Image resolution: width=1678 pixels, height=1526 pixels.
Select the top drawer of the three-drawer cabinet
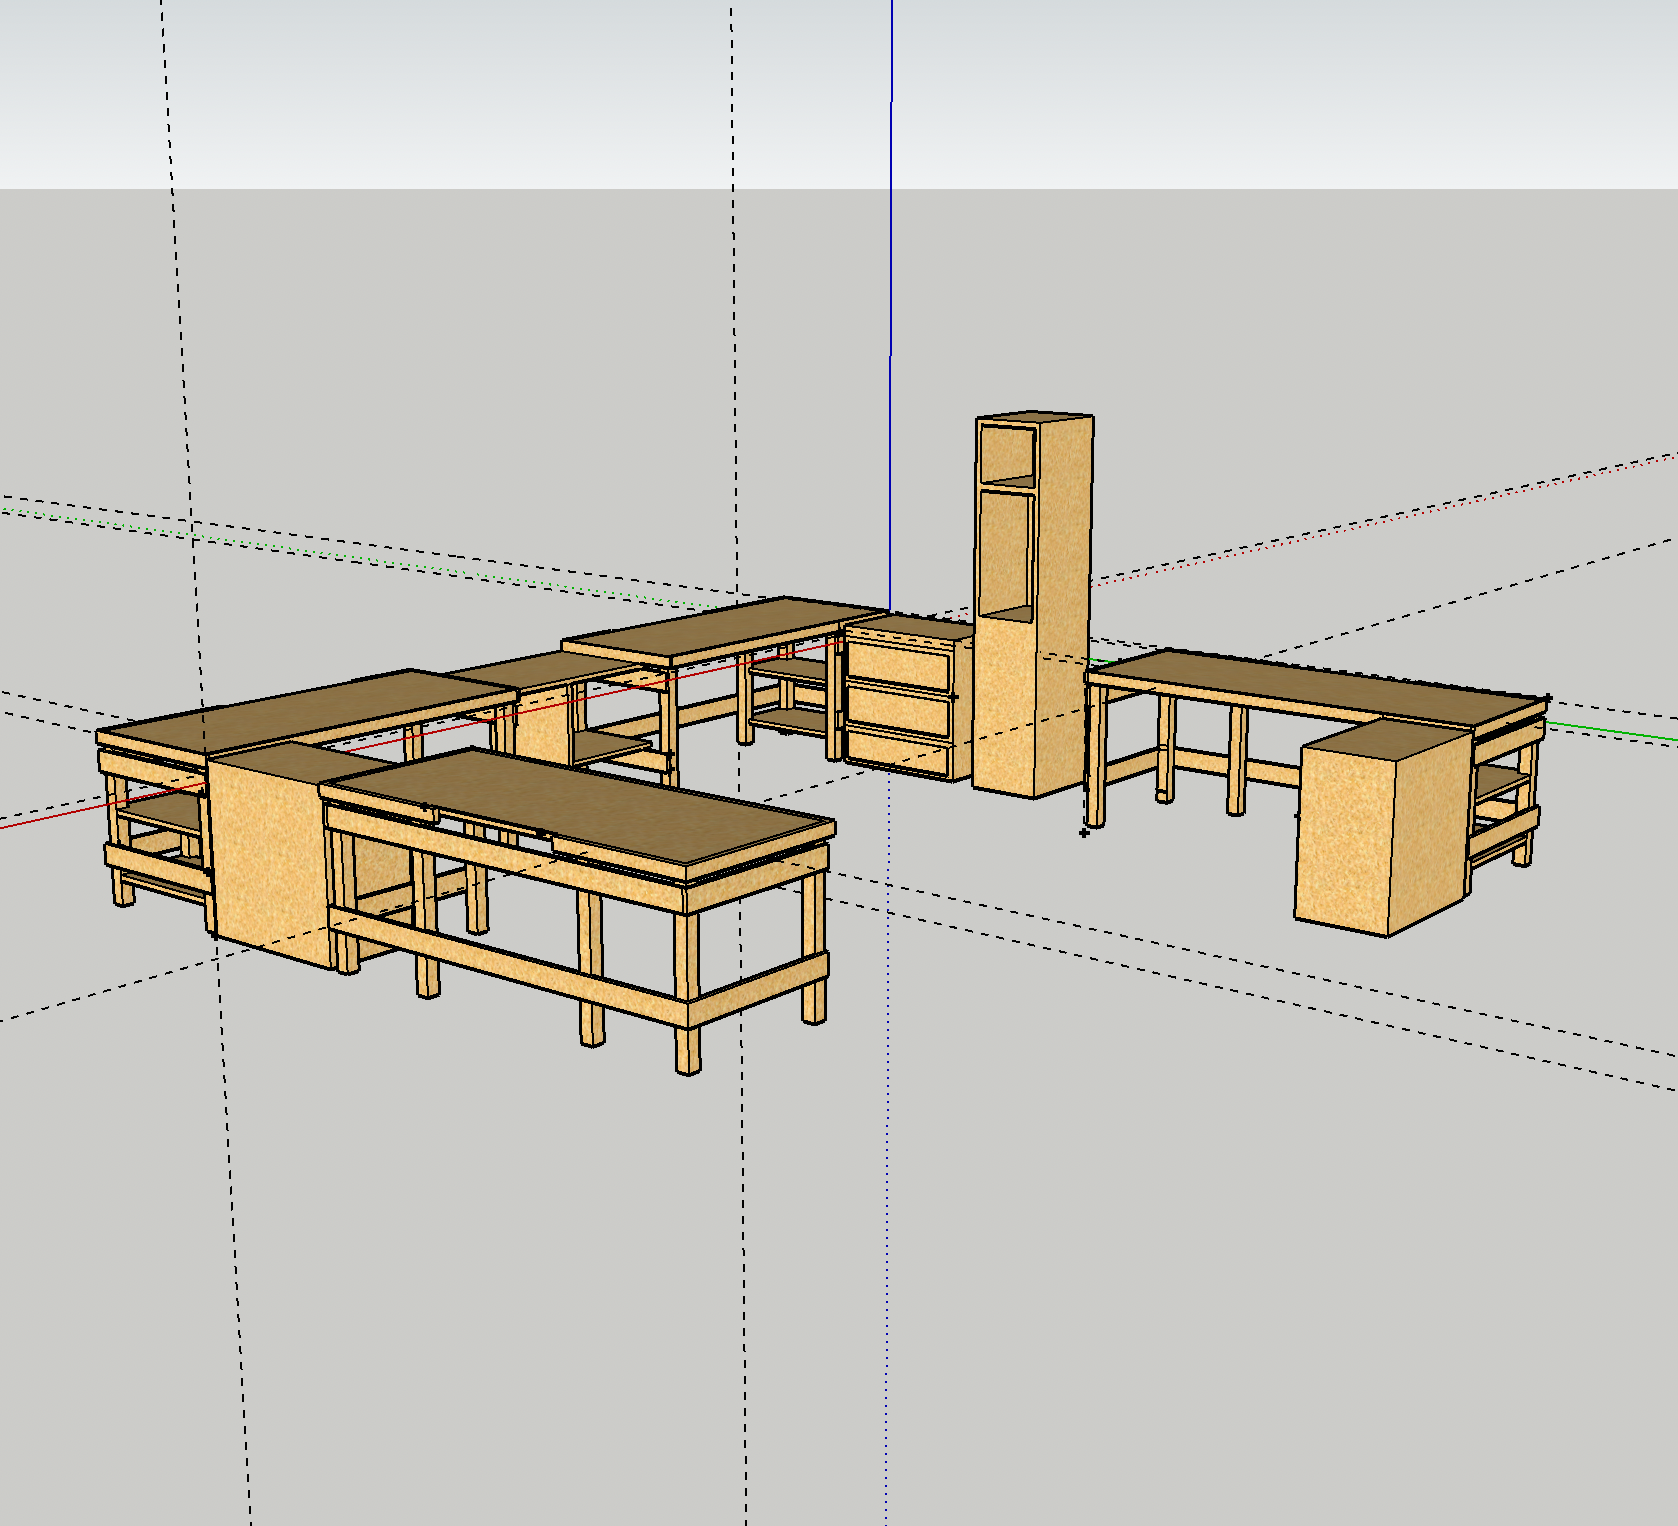coord(897,664)
